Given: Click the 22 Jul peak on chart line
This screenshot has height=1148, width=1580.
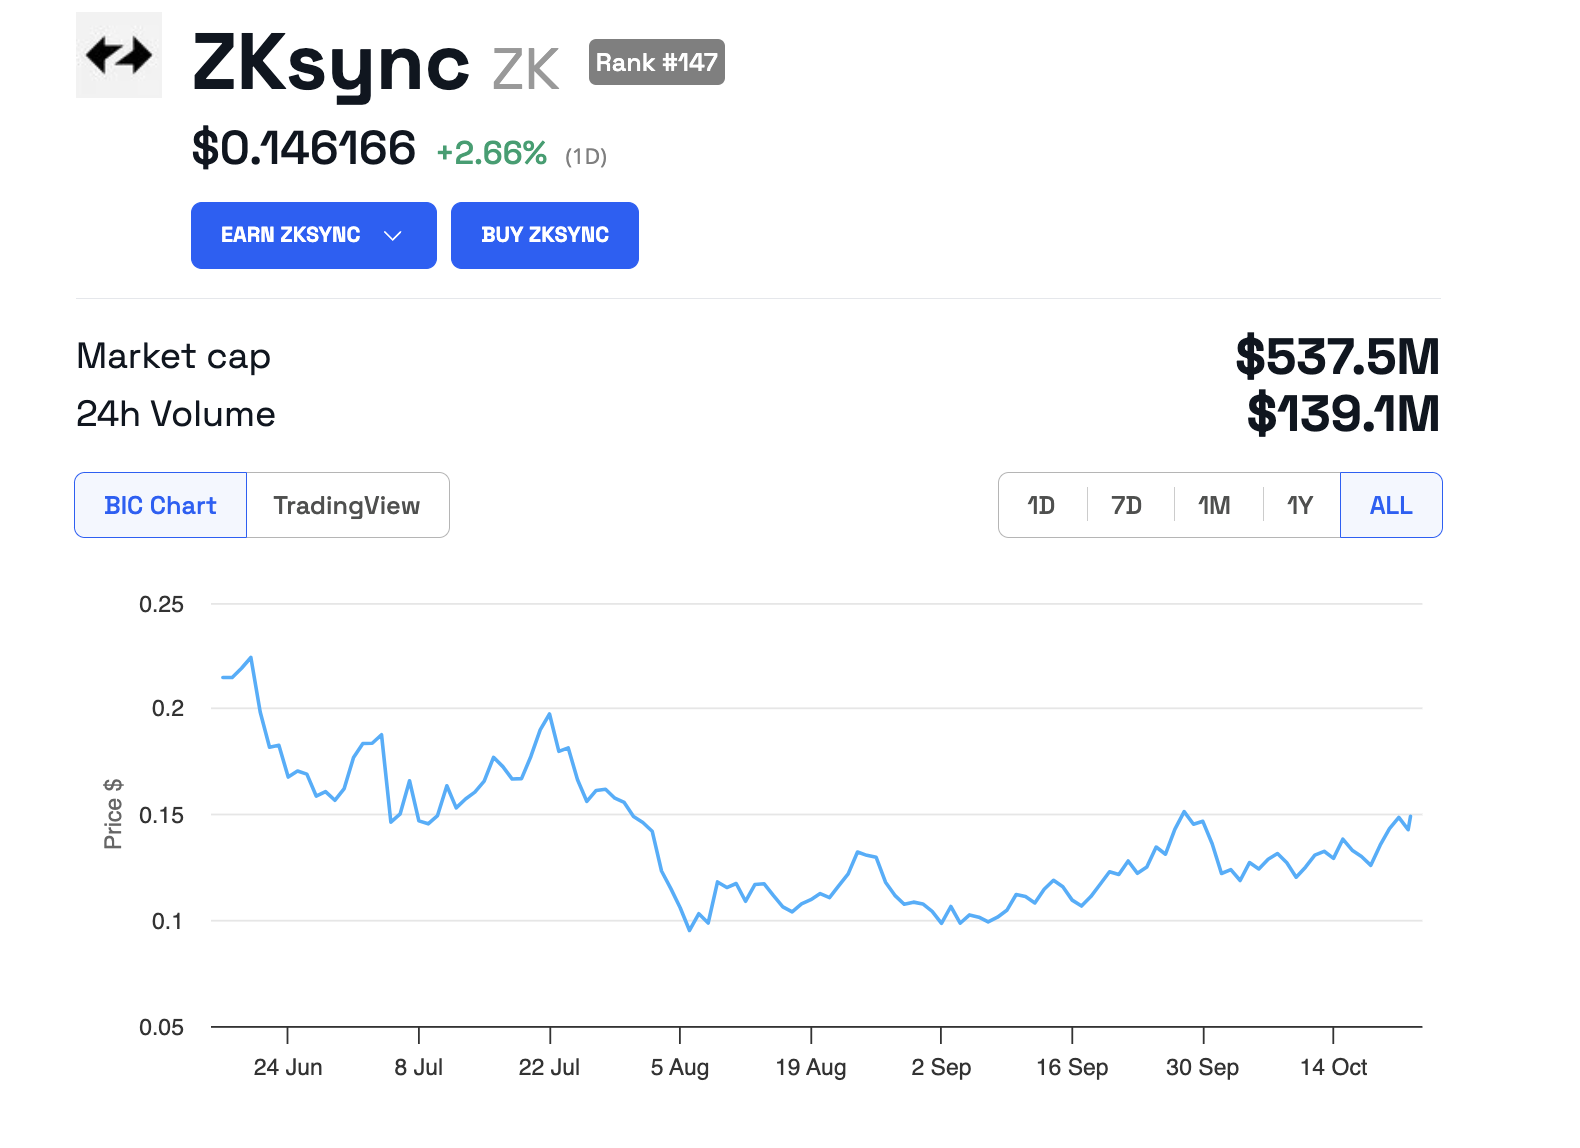Looking at the screenshot, I should (x=549, y=714).
